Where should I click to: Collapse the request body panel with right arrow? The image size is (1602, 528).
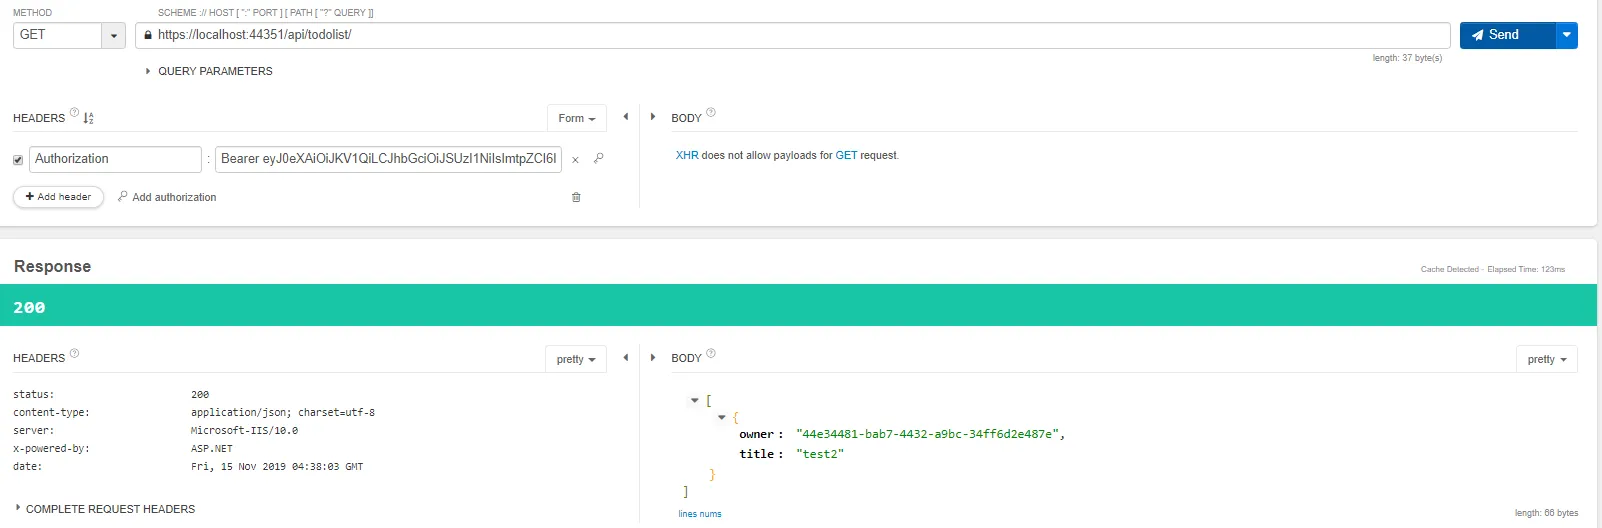[x=653, y=117]
